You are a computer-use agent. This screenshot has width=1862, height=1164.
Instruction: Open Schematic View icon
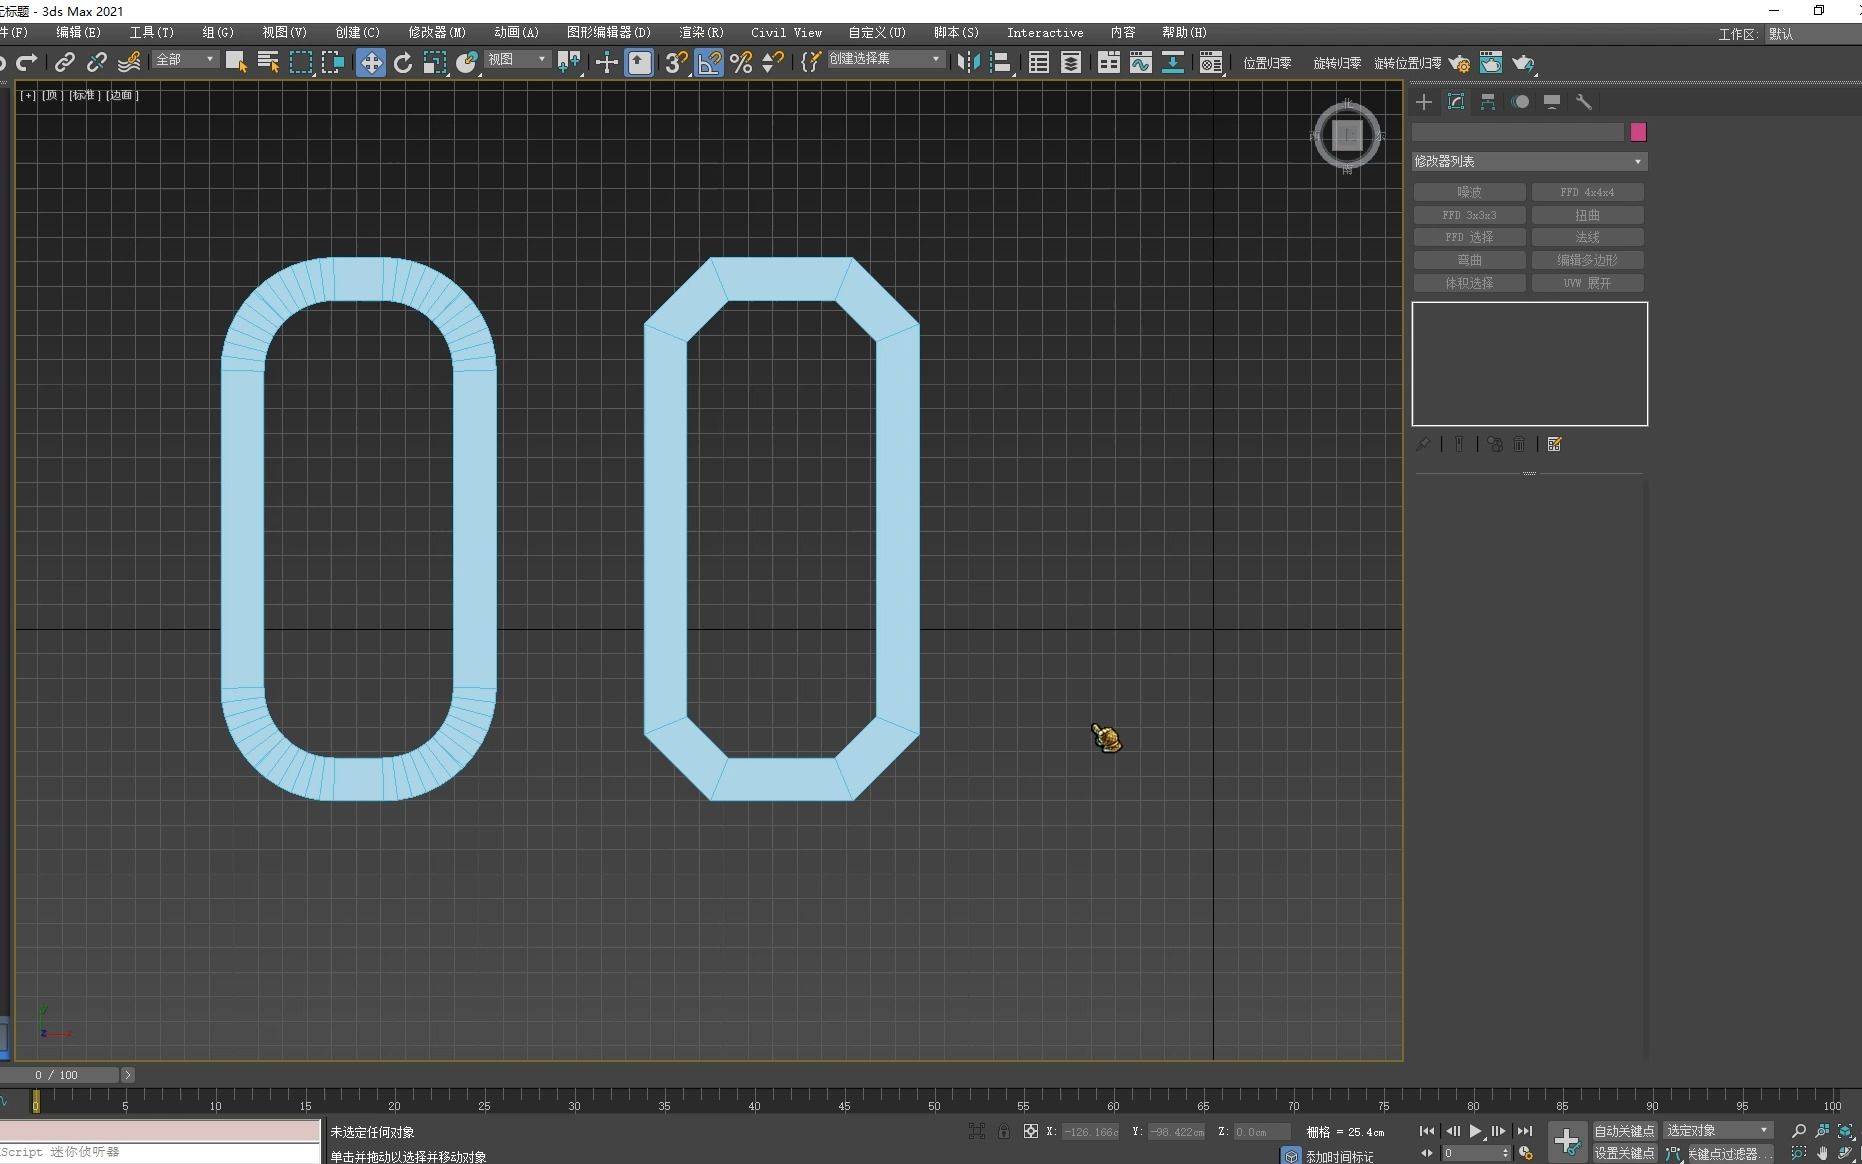1172,62
